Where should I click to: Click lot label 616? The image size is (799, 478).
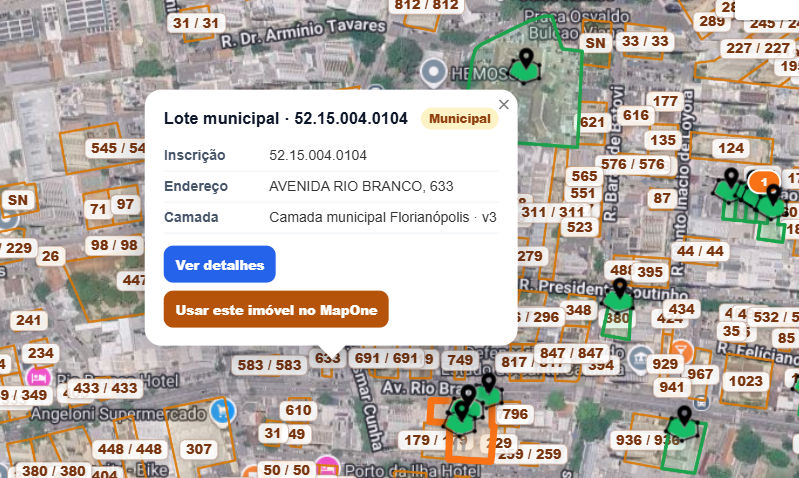coord(636,115)
